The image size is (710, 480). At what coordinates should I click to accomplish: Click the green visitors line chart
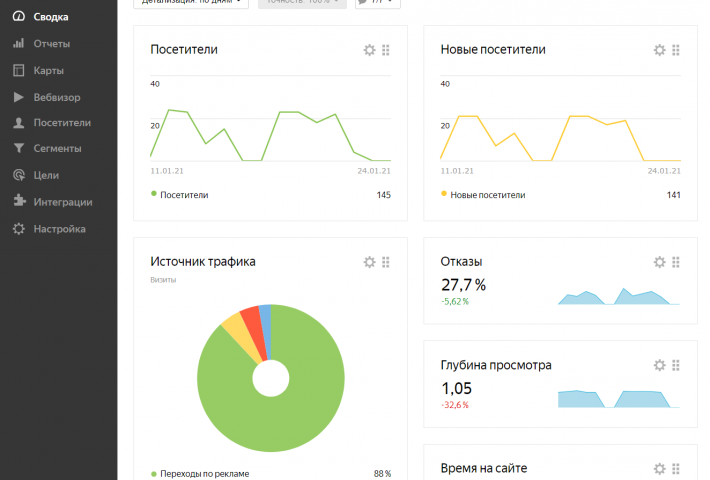tap(270, 135)
